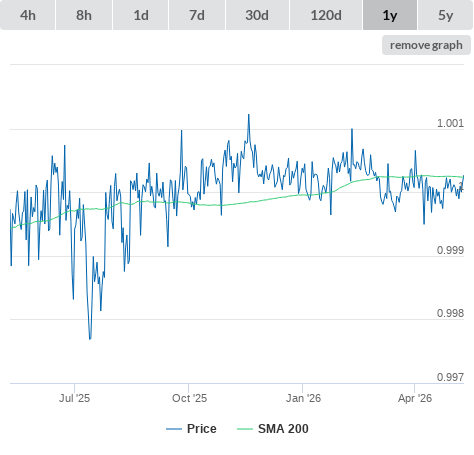Click the Jul '25 axis label

[x=74, y=398]
